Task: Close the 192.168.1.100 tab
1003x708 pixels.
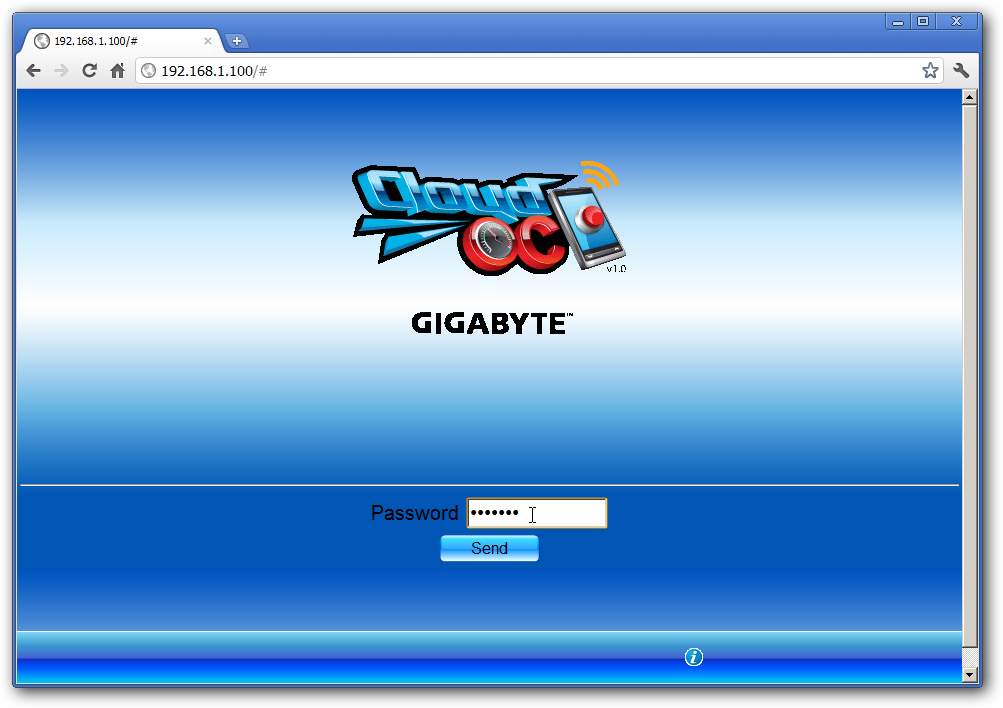Action: coord(208,41)
